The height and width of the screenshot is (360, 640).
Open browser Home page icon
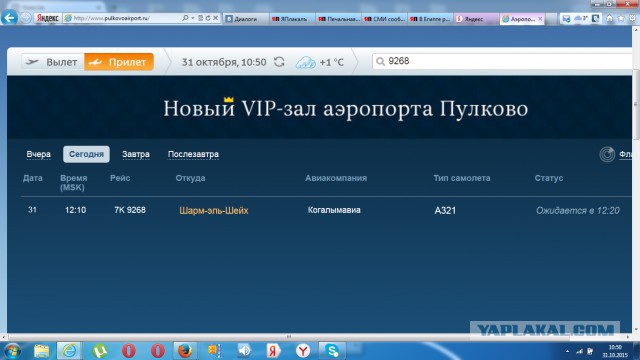pos(609,18)
